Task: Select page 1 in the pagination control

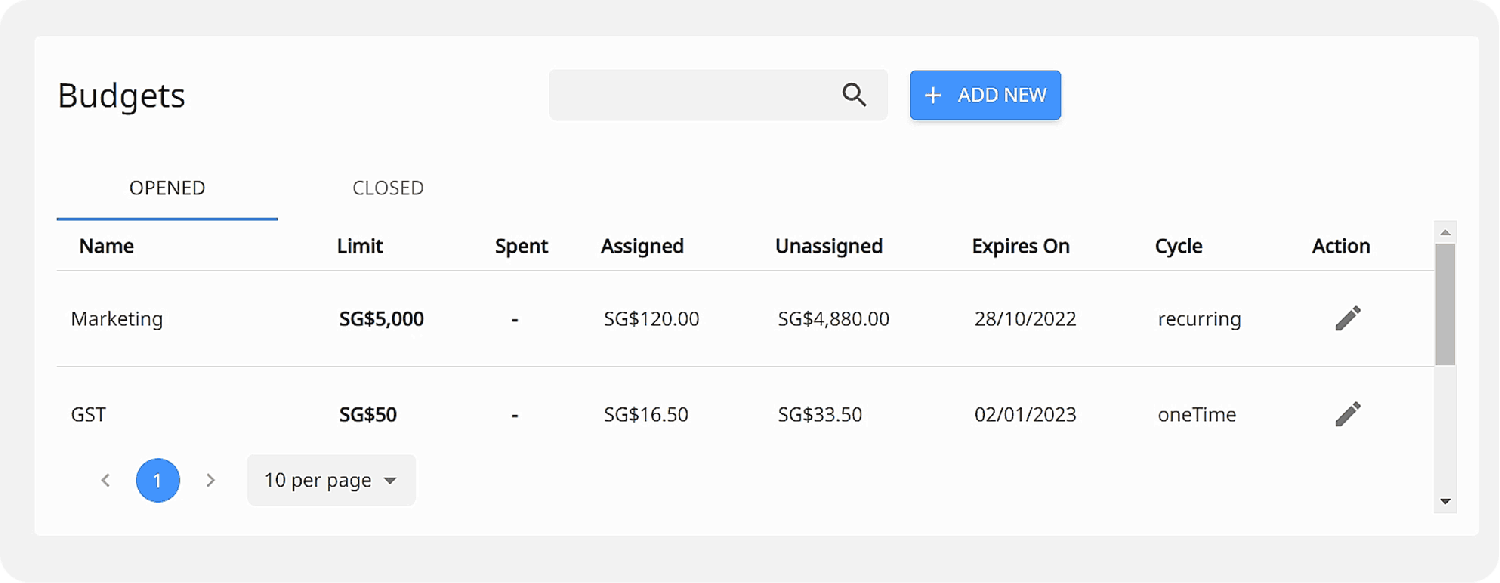Action: (158, 480)
